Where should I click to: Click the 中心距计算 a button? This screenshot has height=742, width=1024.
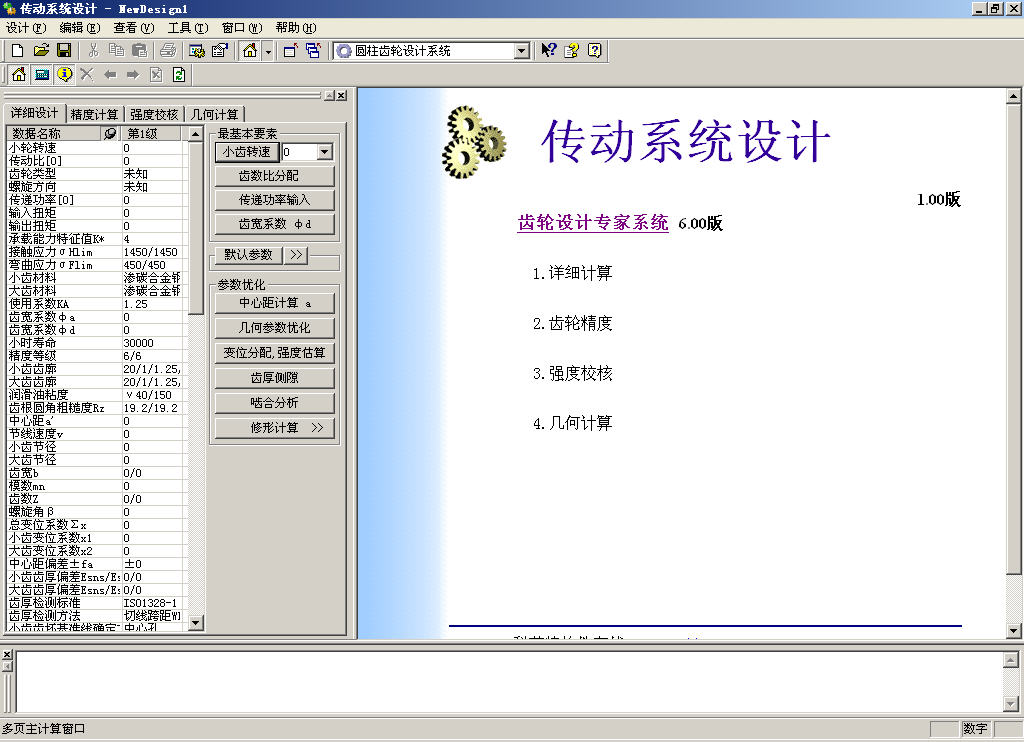[274, 303]
